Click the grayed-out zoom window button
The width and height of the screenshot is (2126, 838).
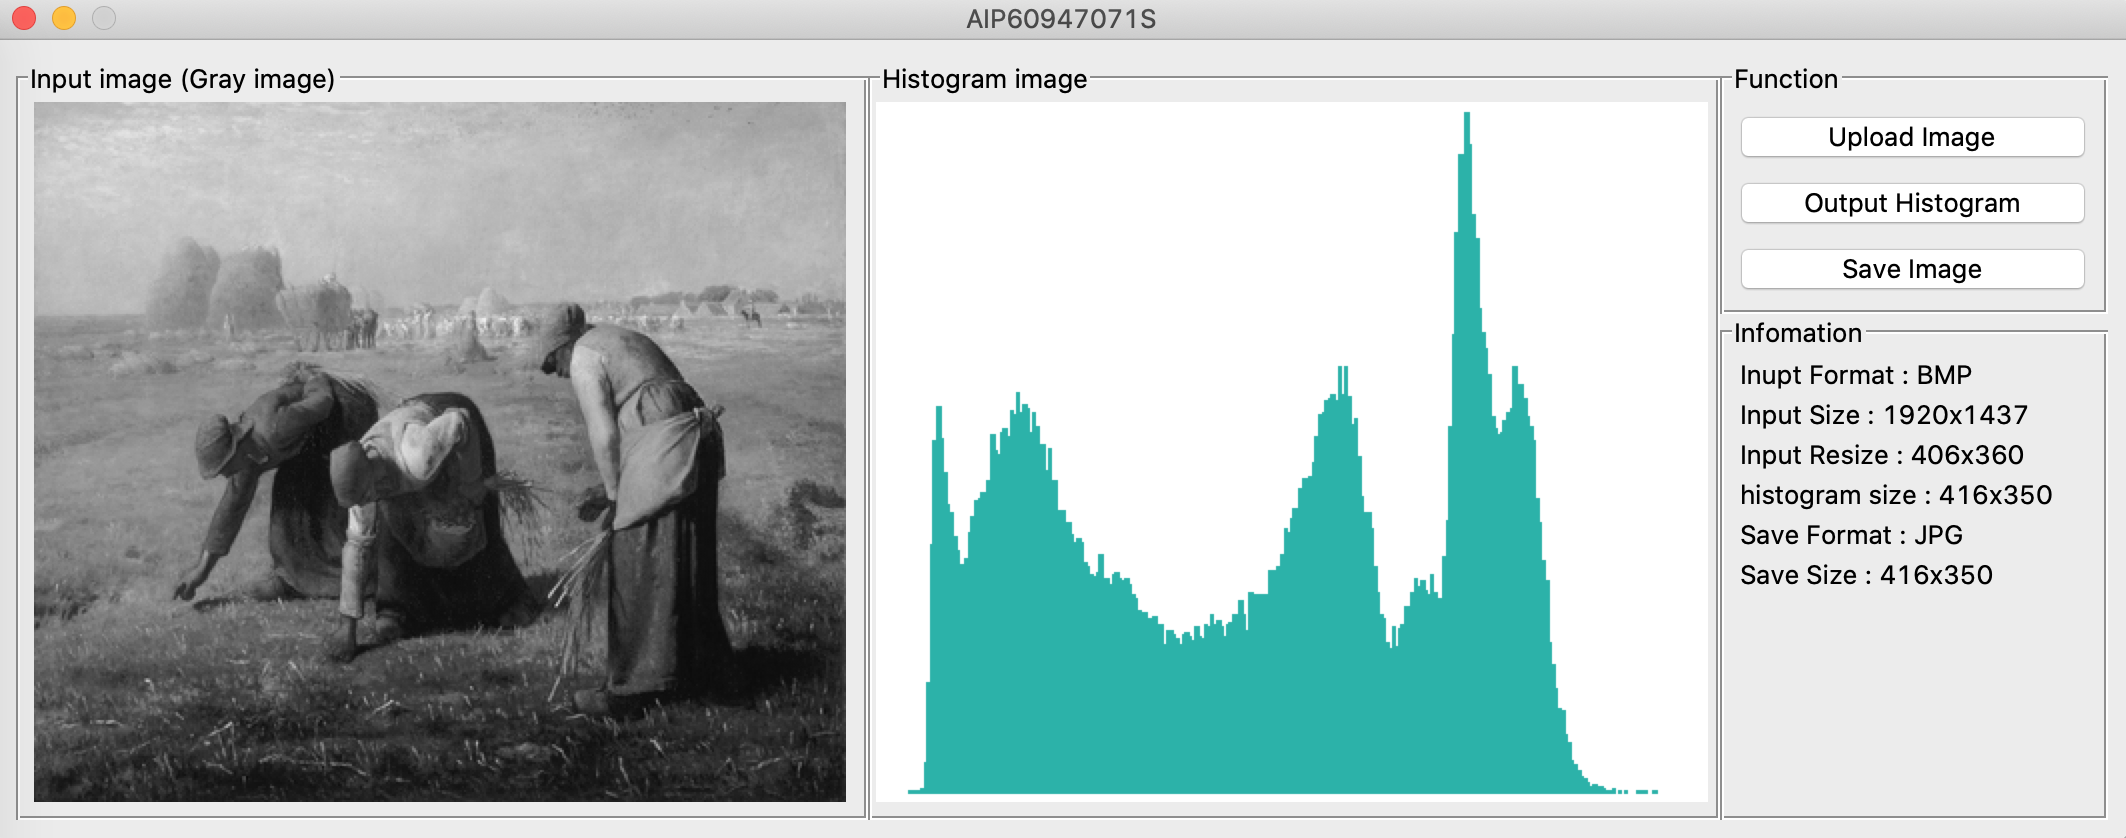104,18
